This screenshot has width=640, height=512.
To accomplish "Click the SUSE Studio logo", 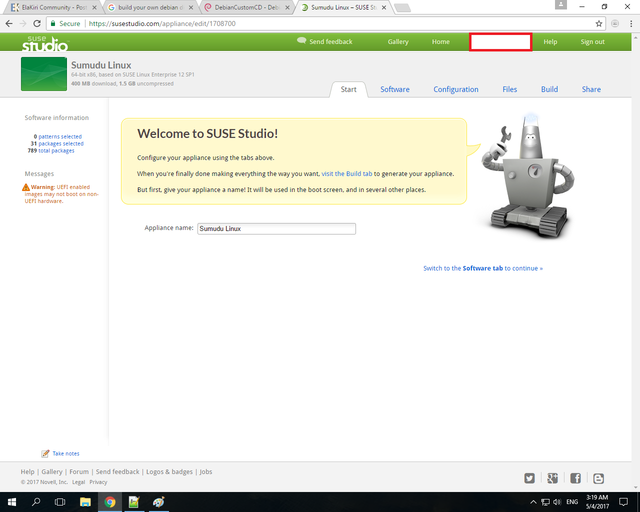I will pos(45,44).
